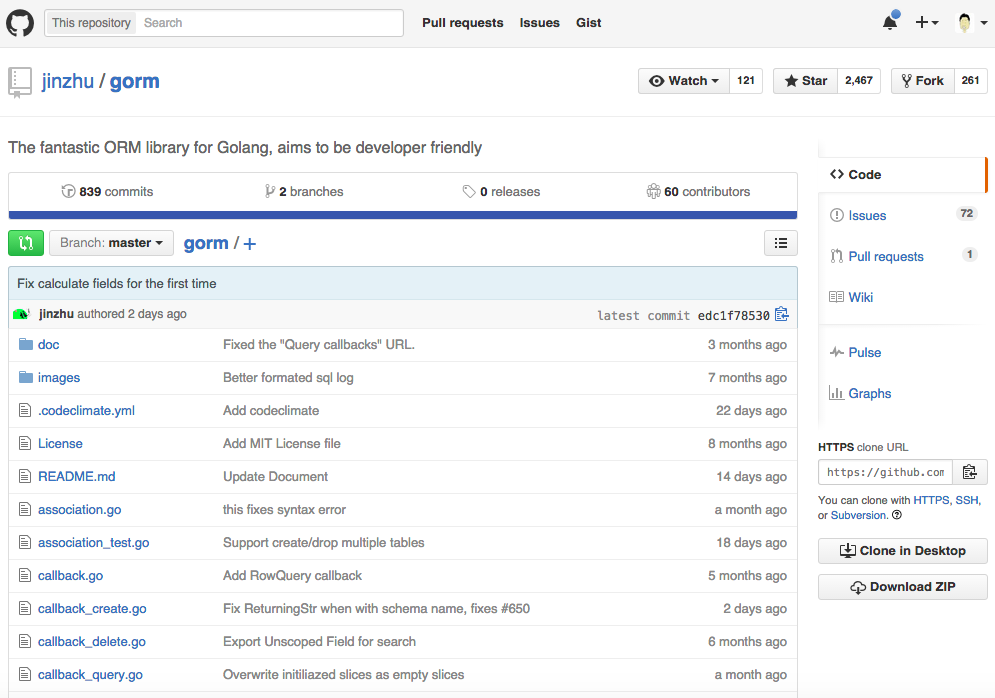This screenshot has width=995, height=698.
Task: View the 261 forks count
Action: coord(970,81)
